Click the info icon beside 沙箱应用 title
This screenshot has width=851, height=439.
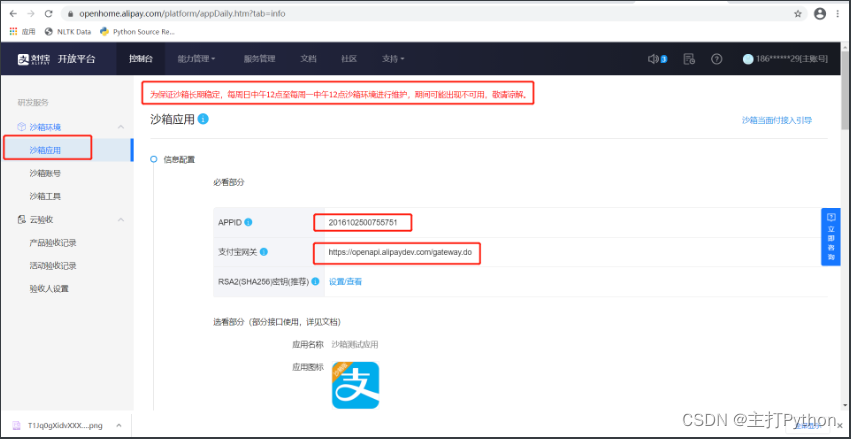(204, 119)
